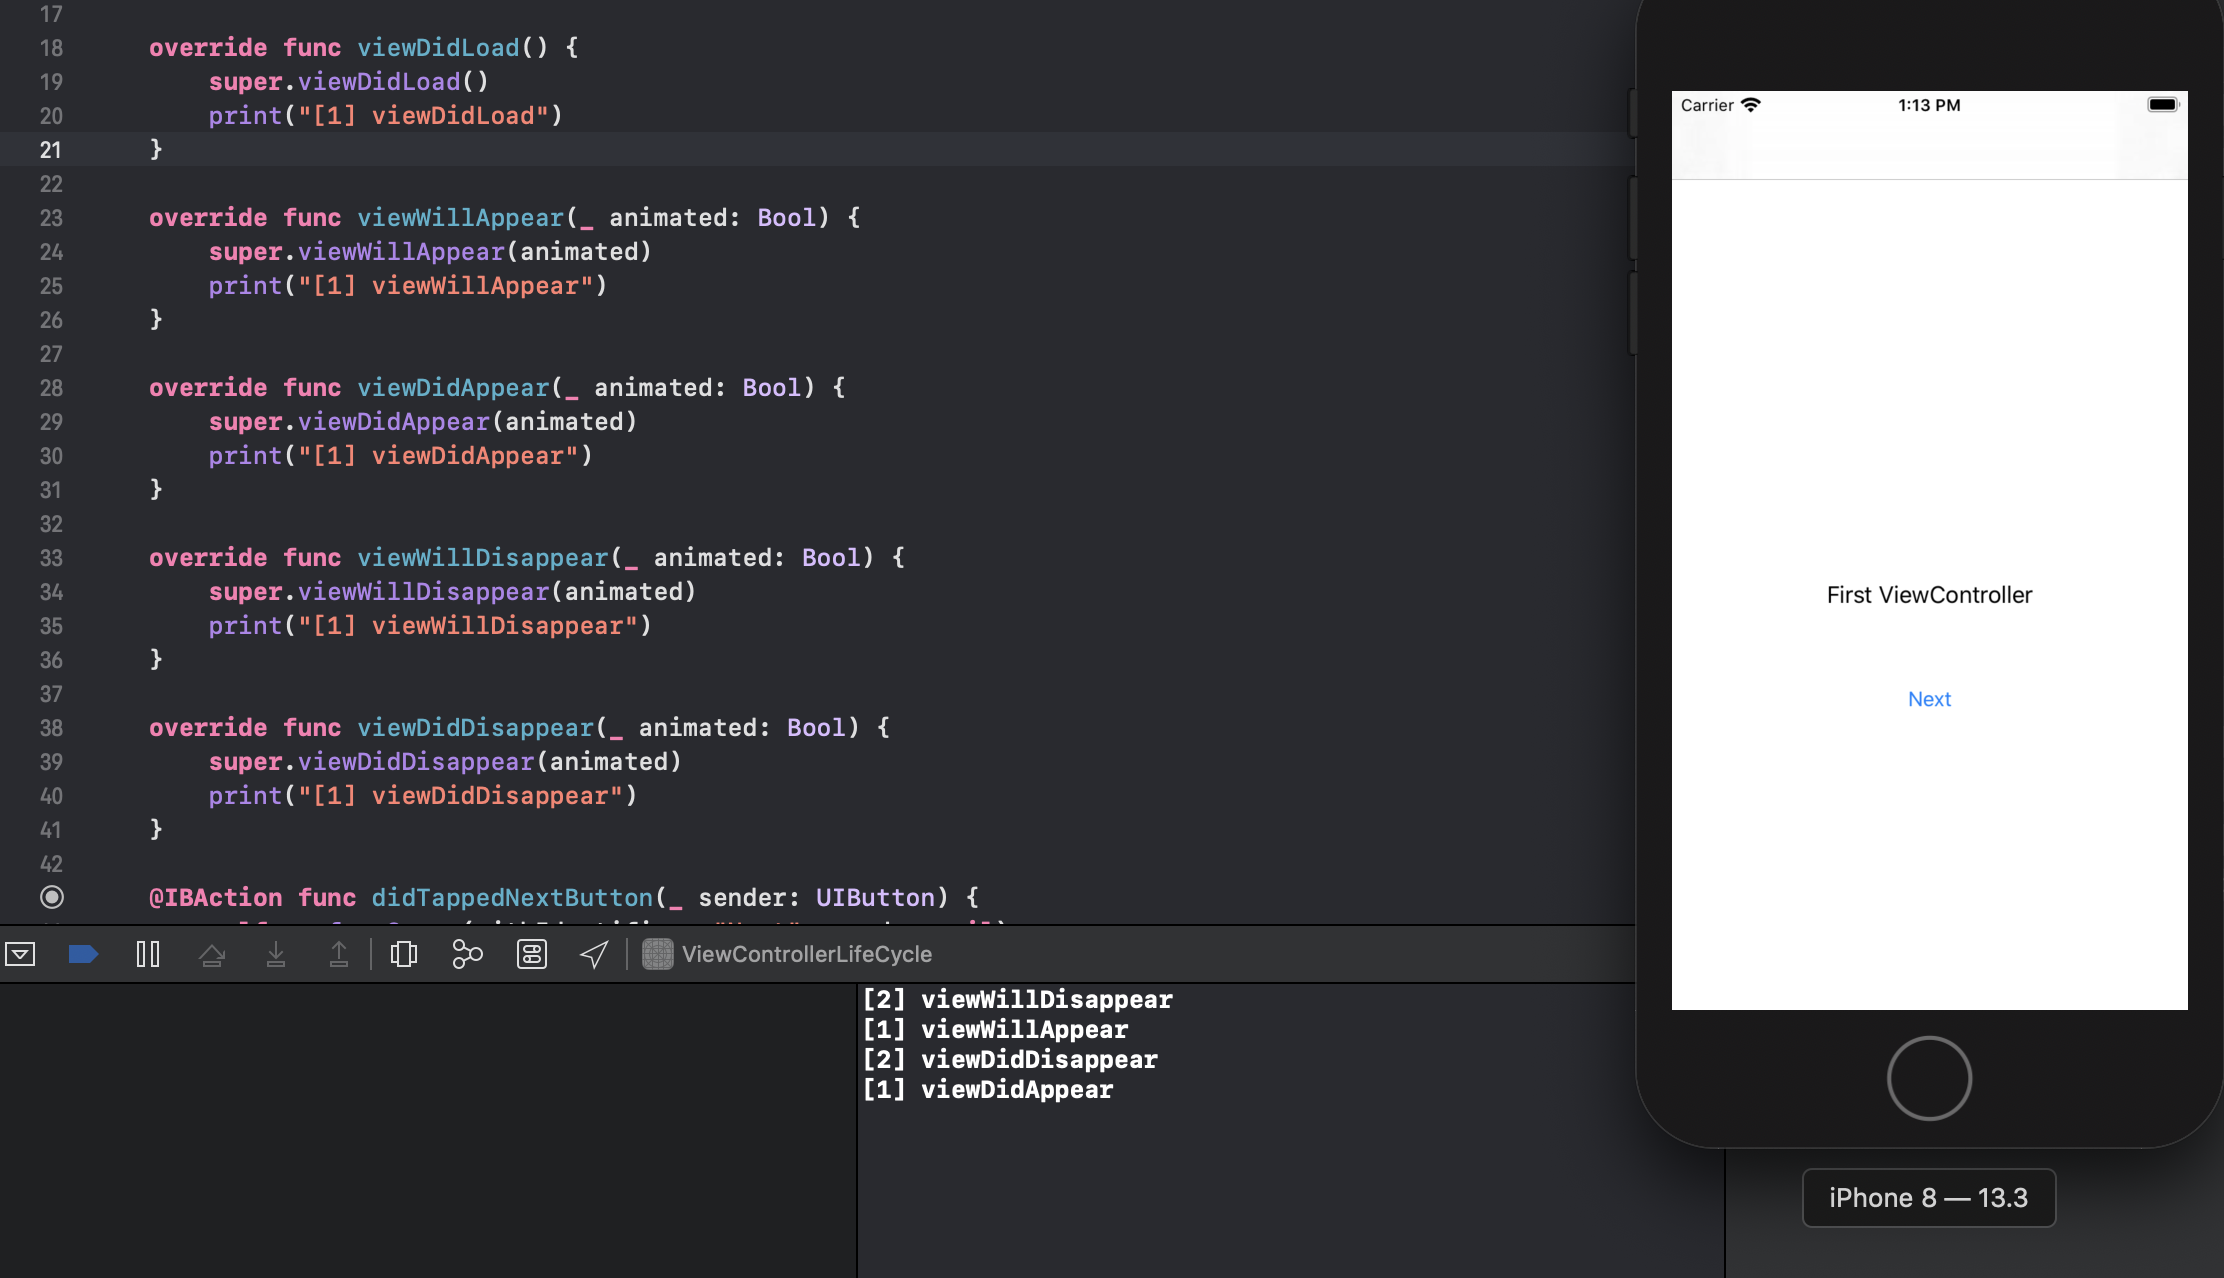Click the Simulate Location arrow icon

click(594, 954)
